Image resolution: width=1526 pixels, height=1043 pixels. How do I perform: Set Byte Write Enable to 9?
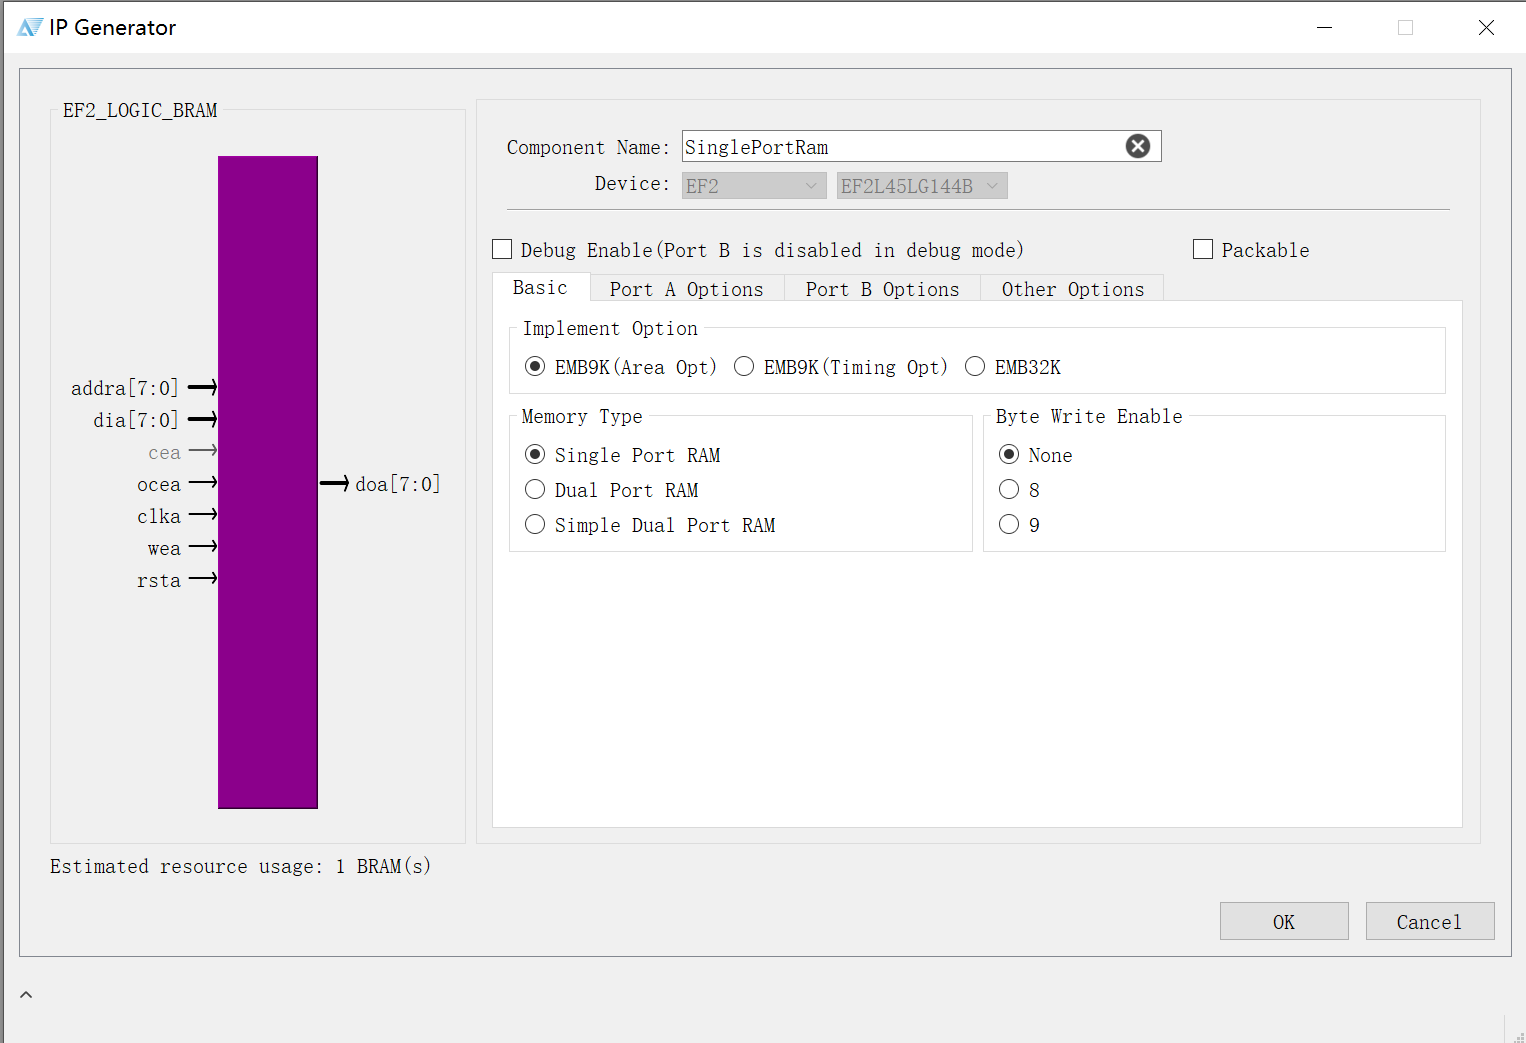pyautogui.click(x=1009, y=524)
